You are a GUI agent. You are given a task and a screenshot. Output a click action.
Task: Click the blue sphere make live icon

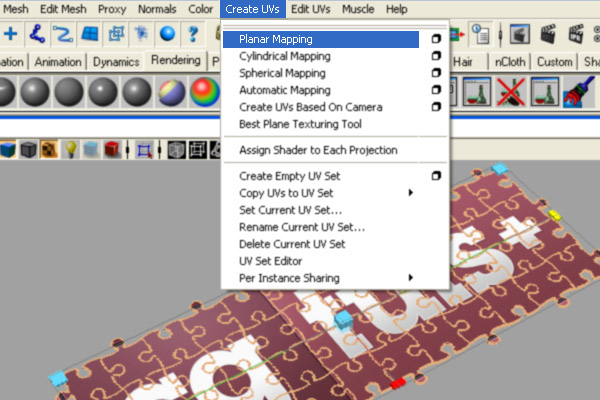pos(168,34)
